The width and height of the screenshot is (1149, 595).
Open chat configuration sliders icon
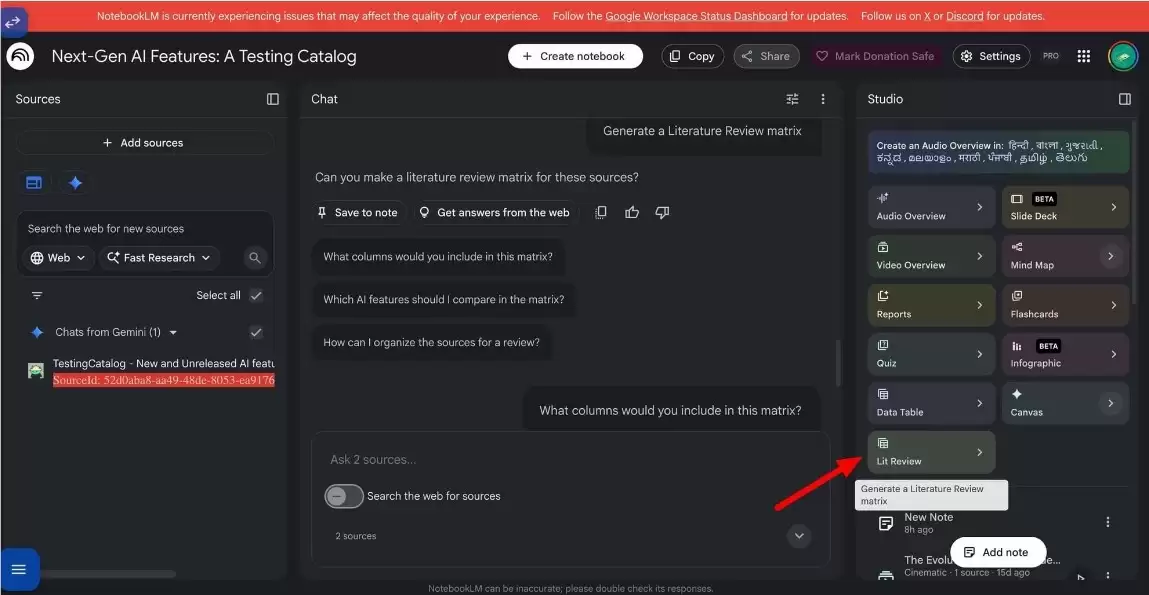(x=792, y=99)
